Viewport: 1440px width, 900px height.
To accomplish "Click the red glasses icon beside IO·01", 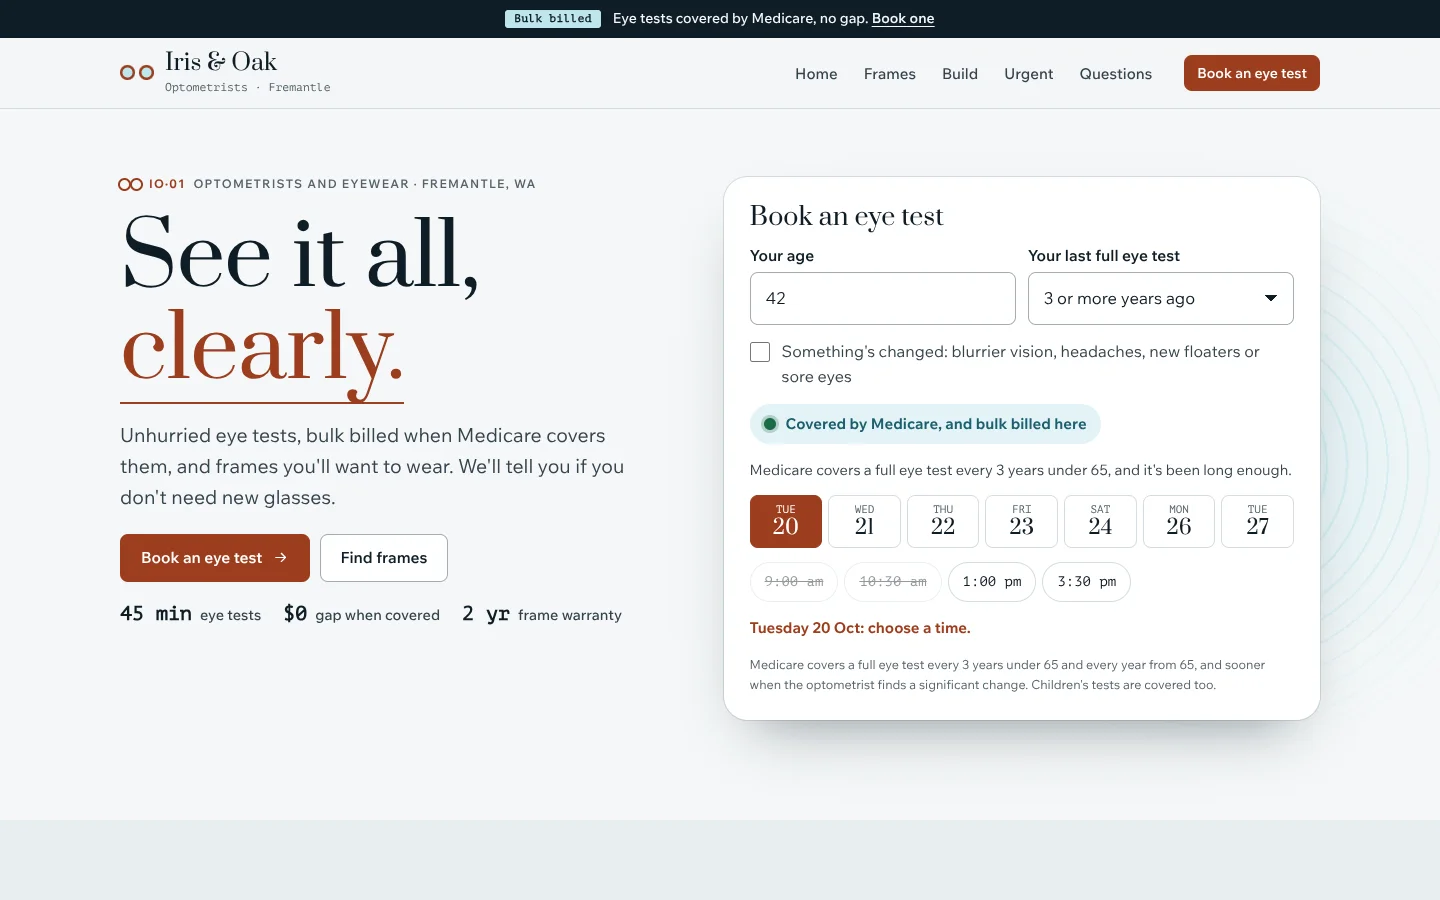I will [130, 184].
